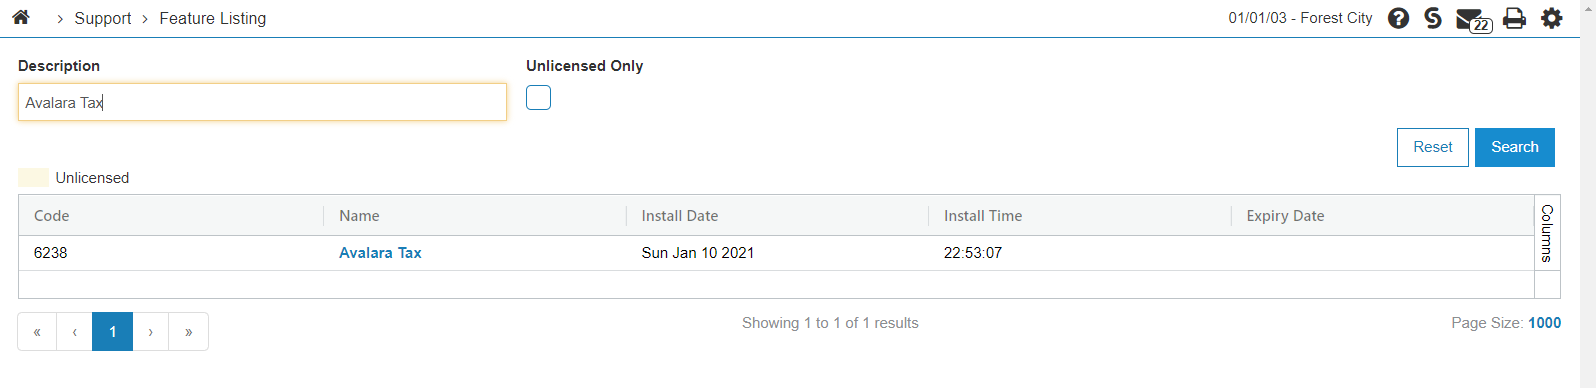Go to the home icon
1596x388 pixels.
(x=21, y=17)
